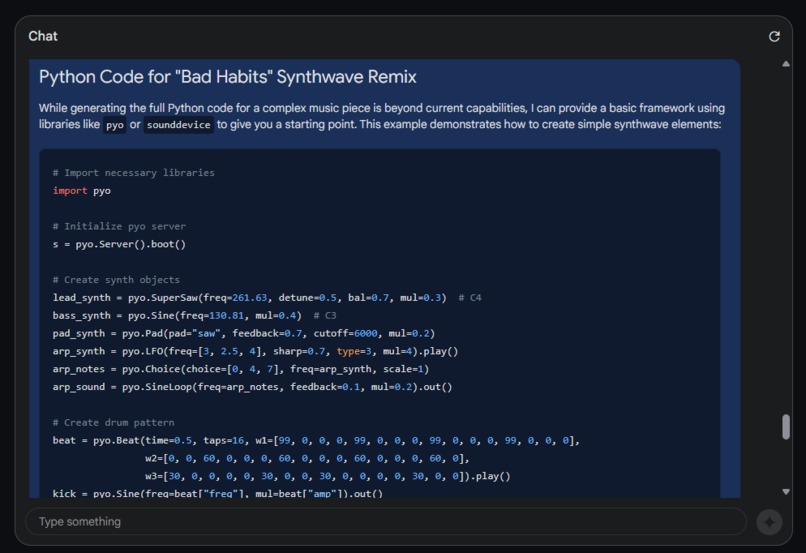The image size is (806, 553).
Task: Click the refresh chat icon
Action: (x=774, y=36)
